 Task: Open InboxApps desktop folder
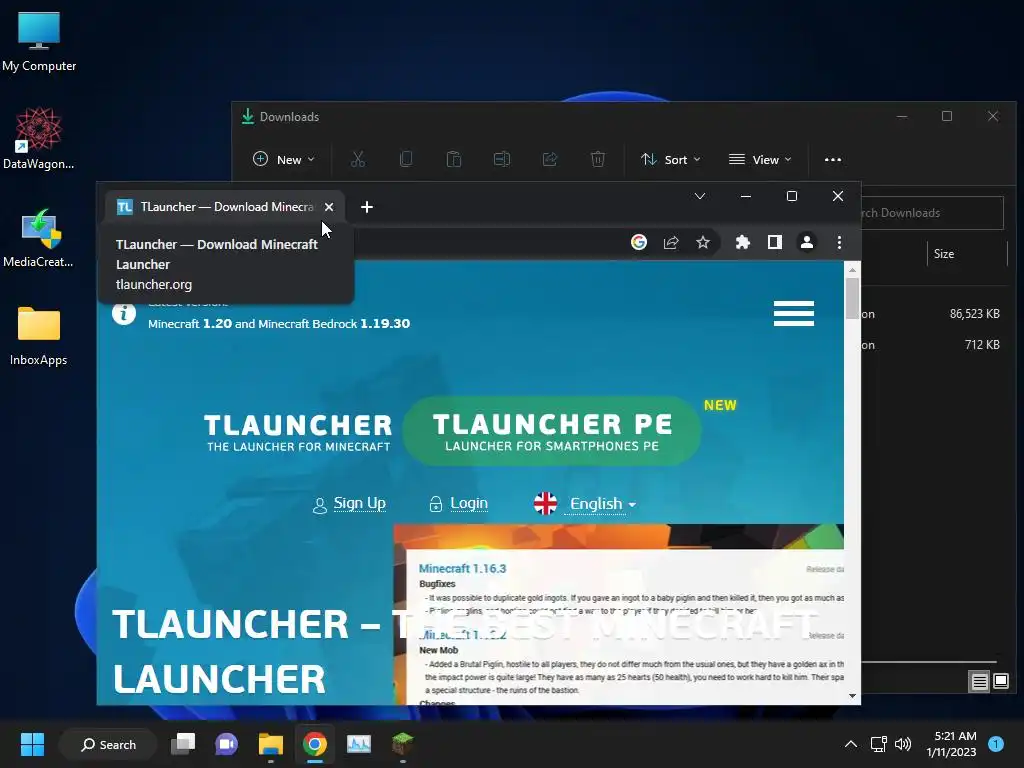pyautogui.click(x=39, y=336)
